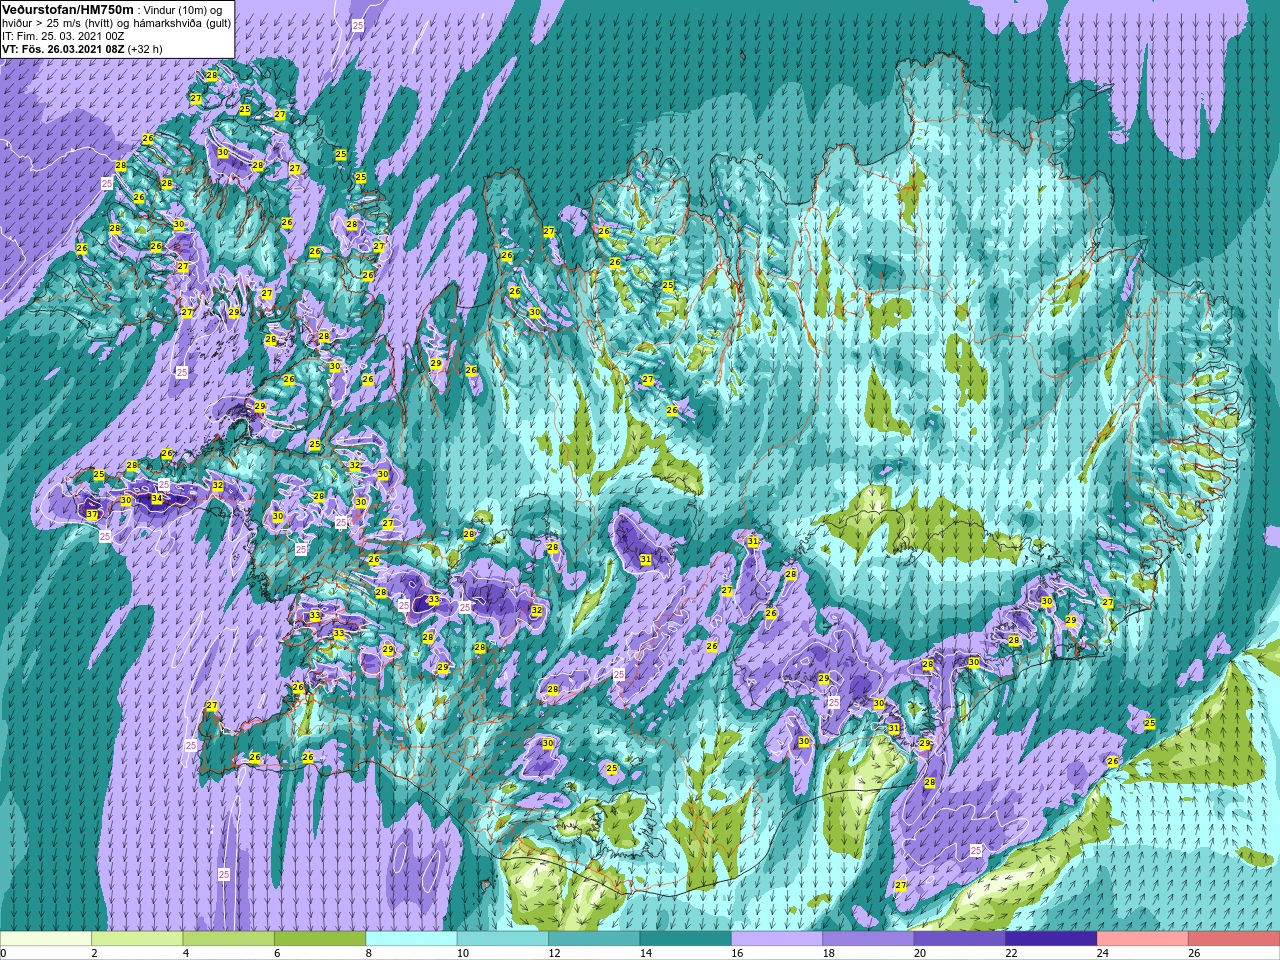
Task: Click the legend tick label "22"
Action: pyautogui.click(x=1011, y=953)
